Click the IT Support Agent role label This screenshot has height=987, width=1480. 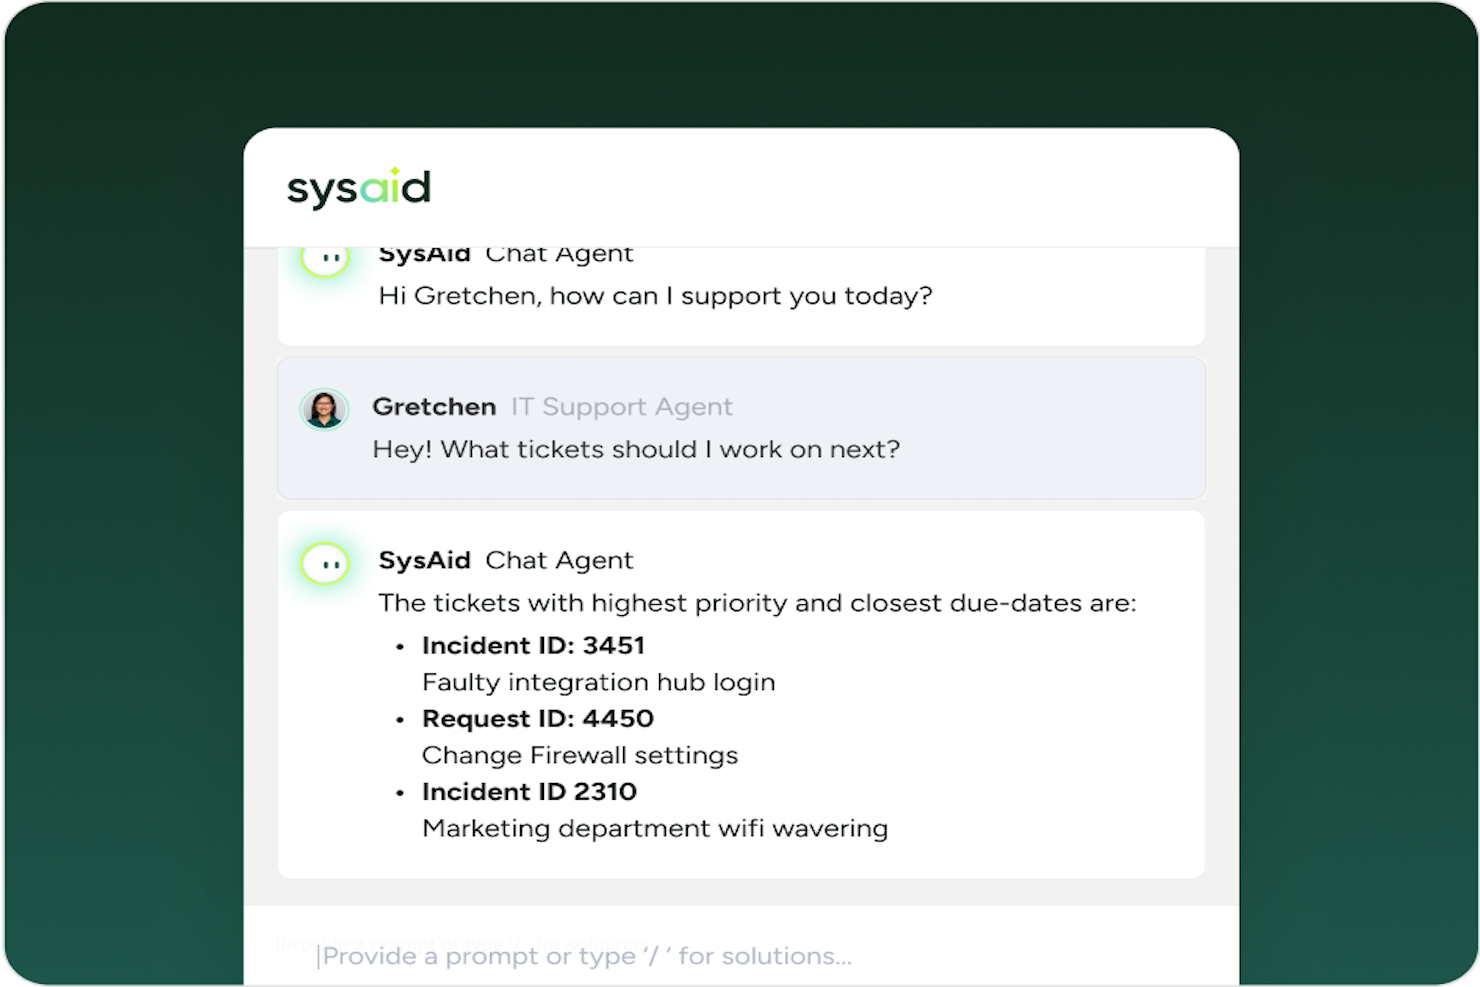click(x=620, y=406)
